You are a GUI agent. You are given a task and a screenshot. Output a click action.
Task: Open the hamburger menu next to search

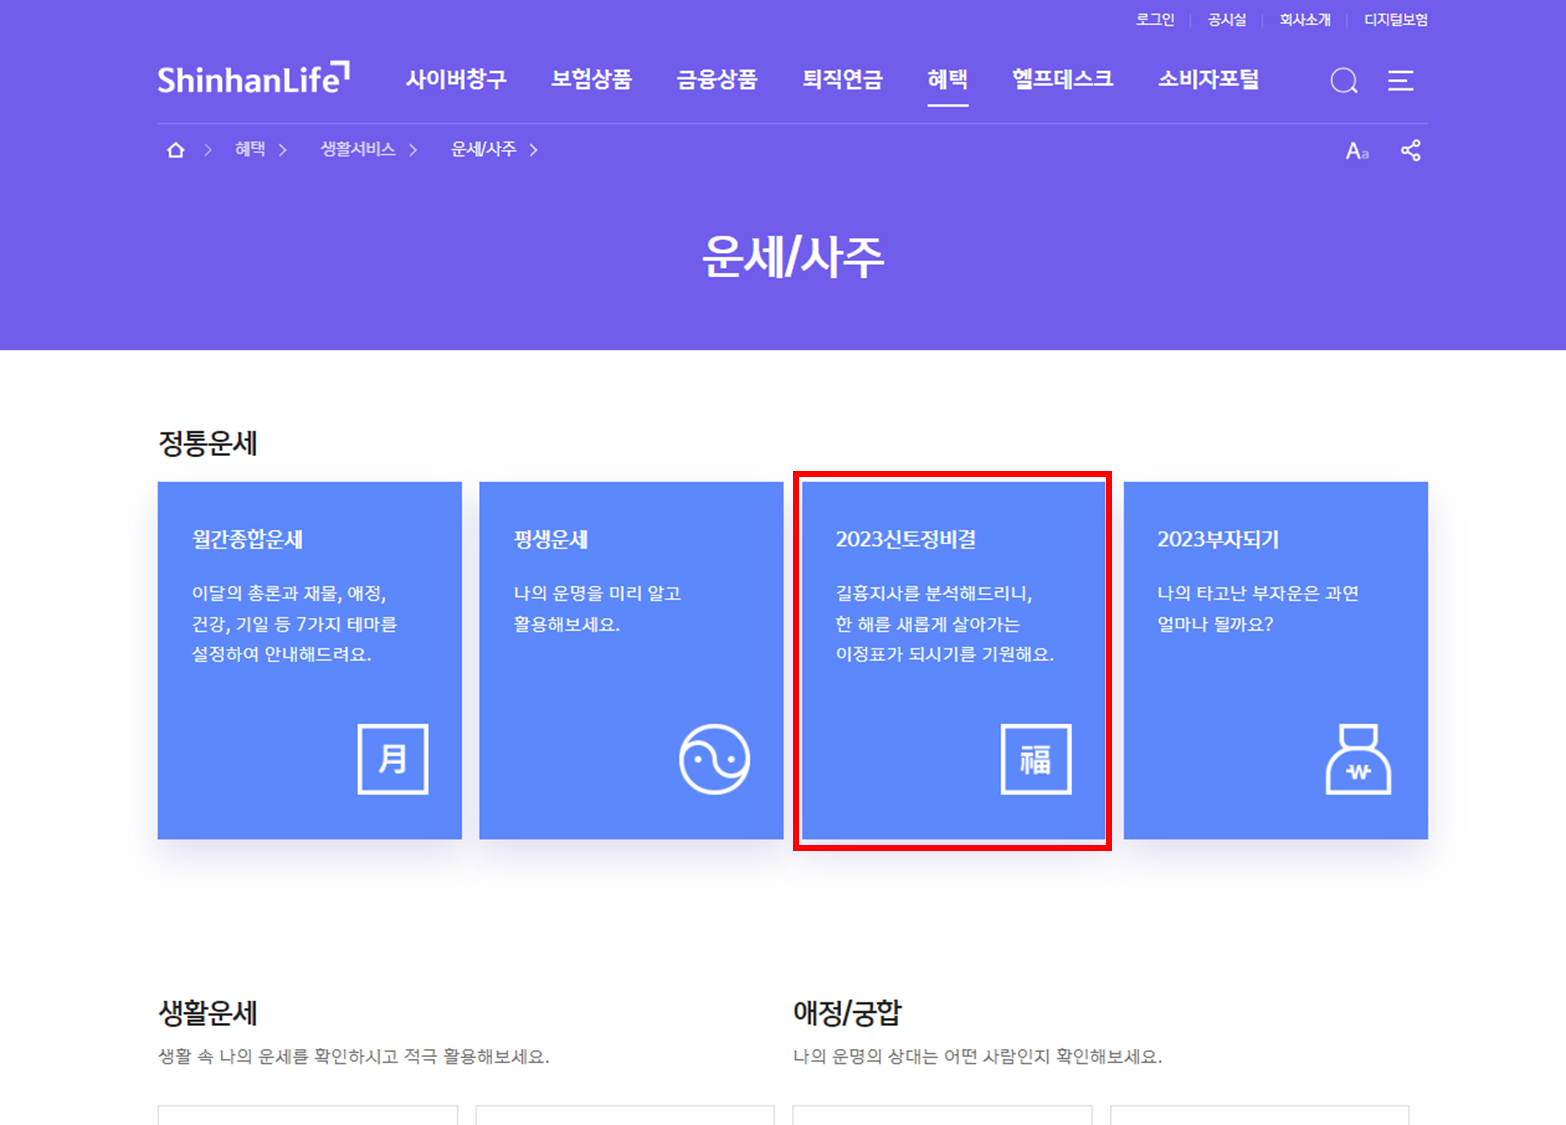pyautogui.click(x=1400, y=81)
